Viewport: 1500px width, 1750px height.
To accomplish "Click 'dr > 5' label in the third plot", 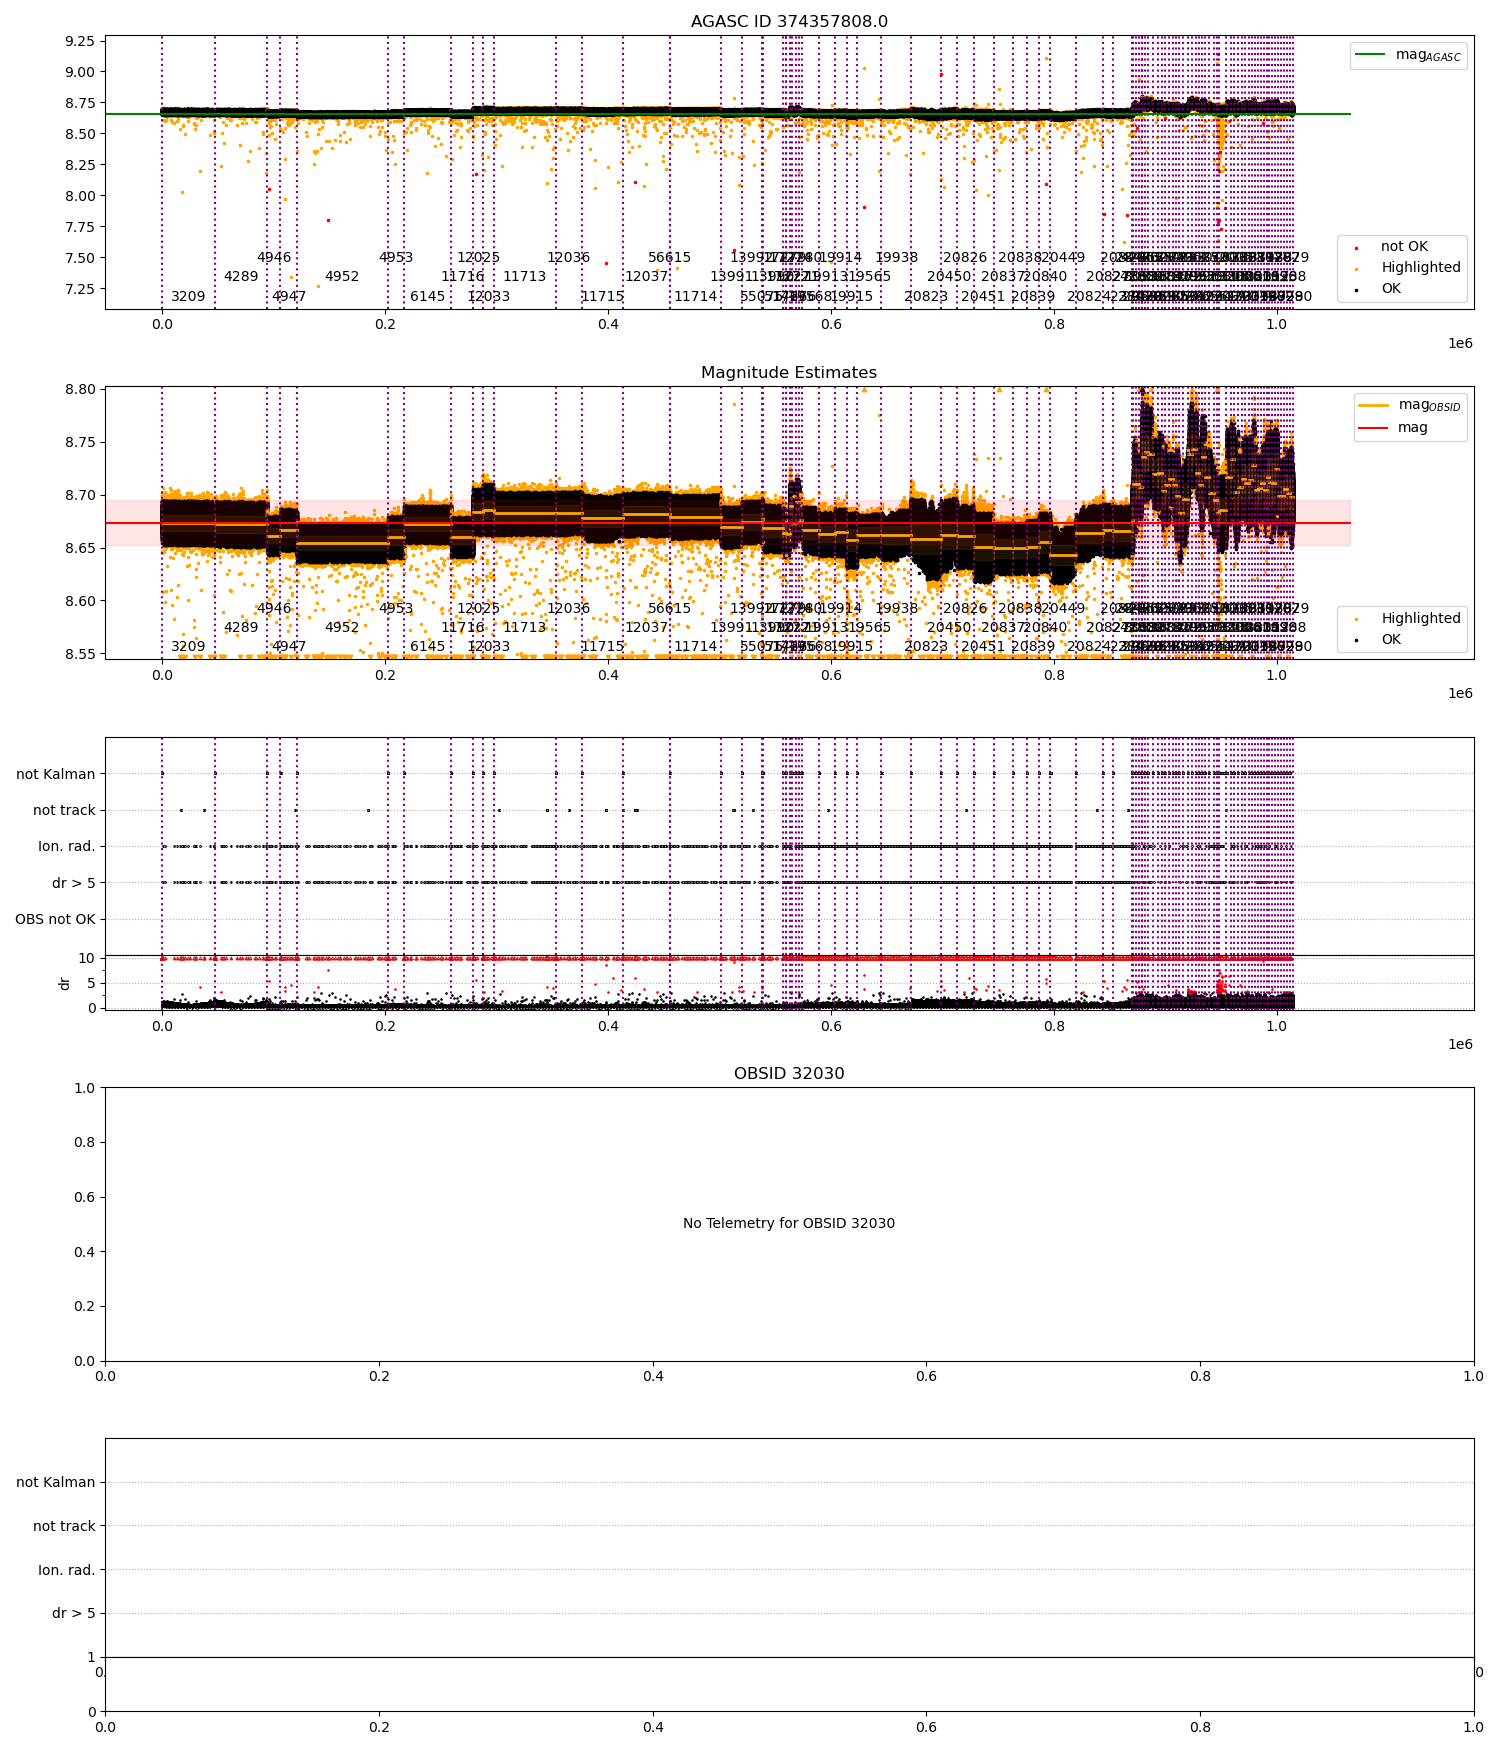I will 74,884.
